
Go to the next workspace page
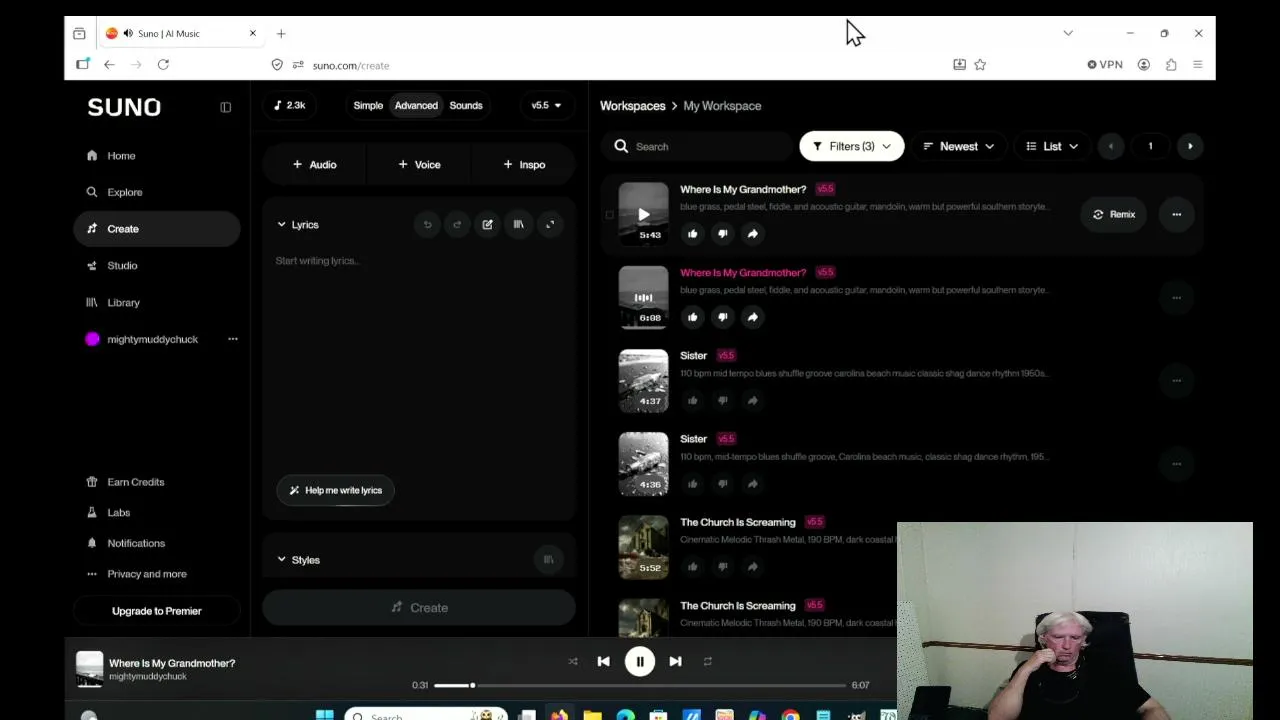click(1190, 146)
